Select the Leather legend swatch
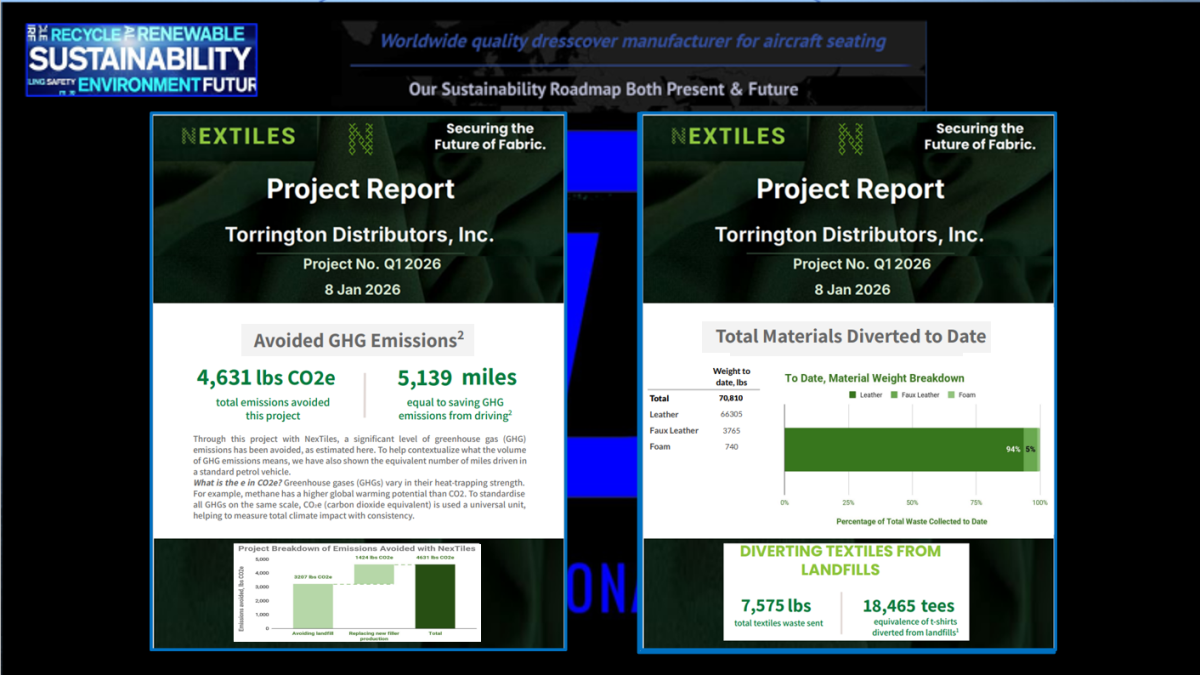Viewport: 1200px width, 675px height. pyautogui.click(x=853, y=395)
